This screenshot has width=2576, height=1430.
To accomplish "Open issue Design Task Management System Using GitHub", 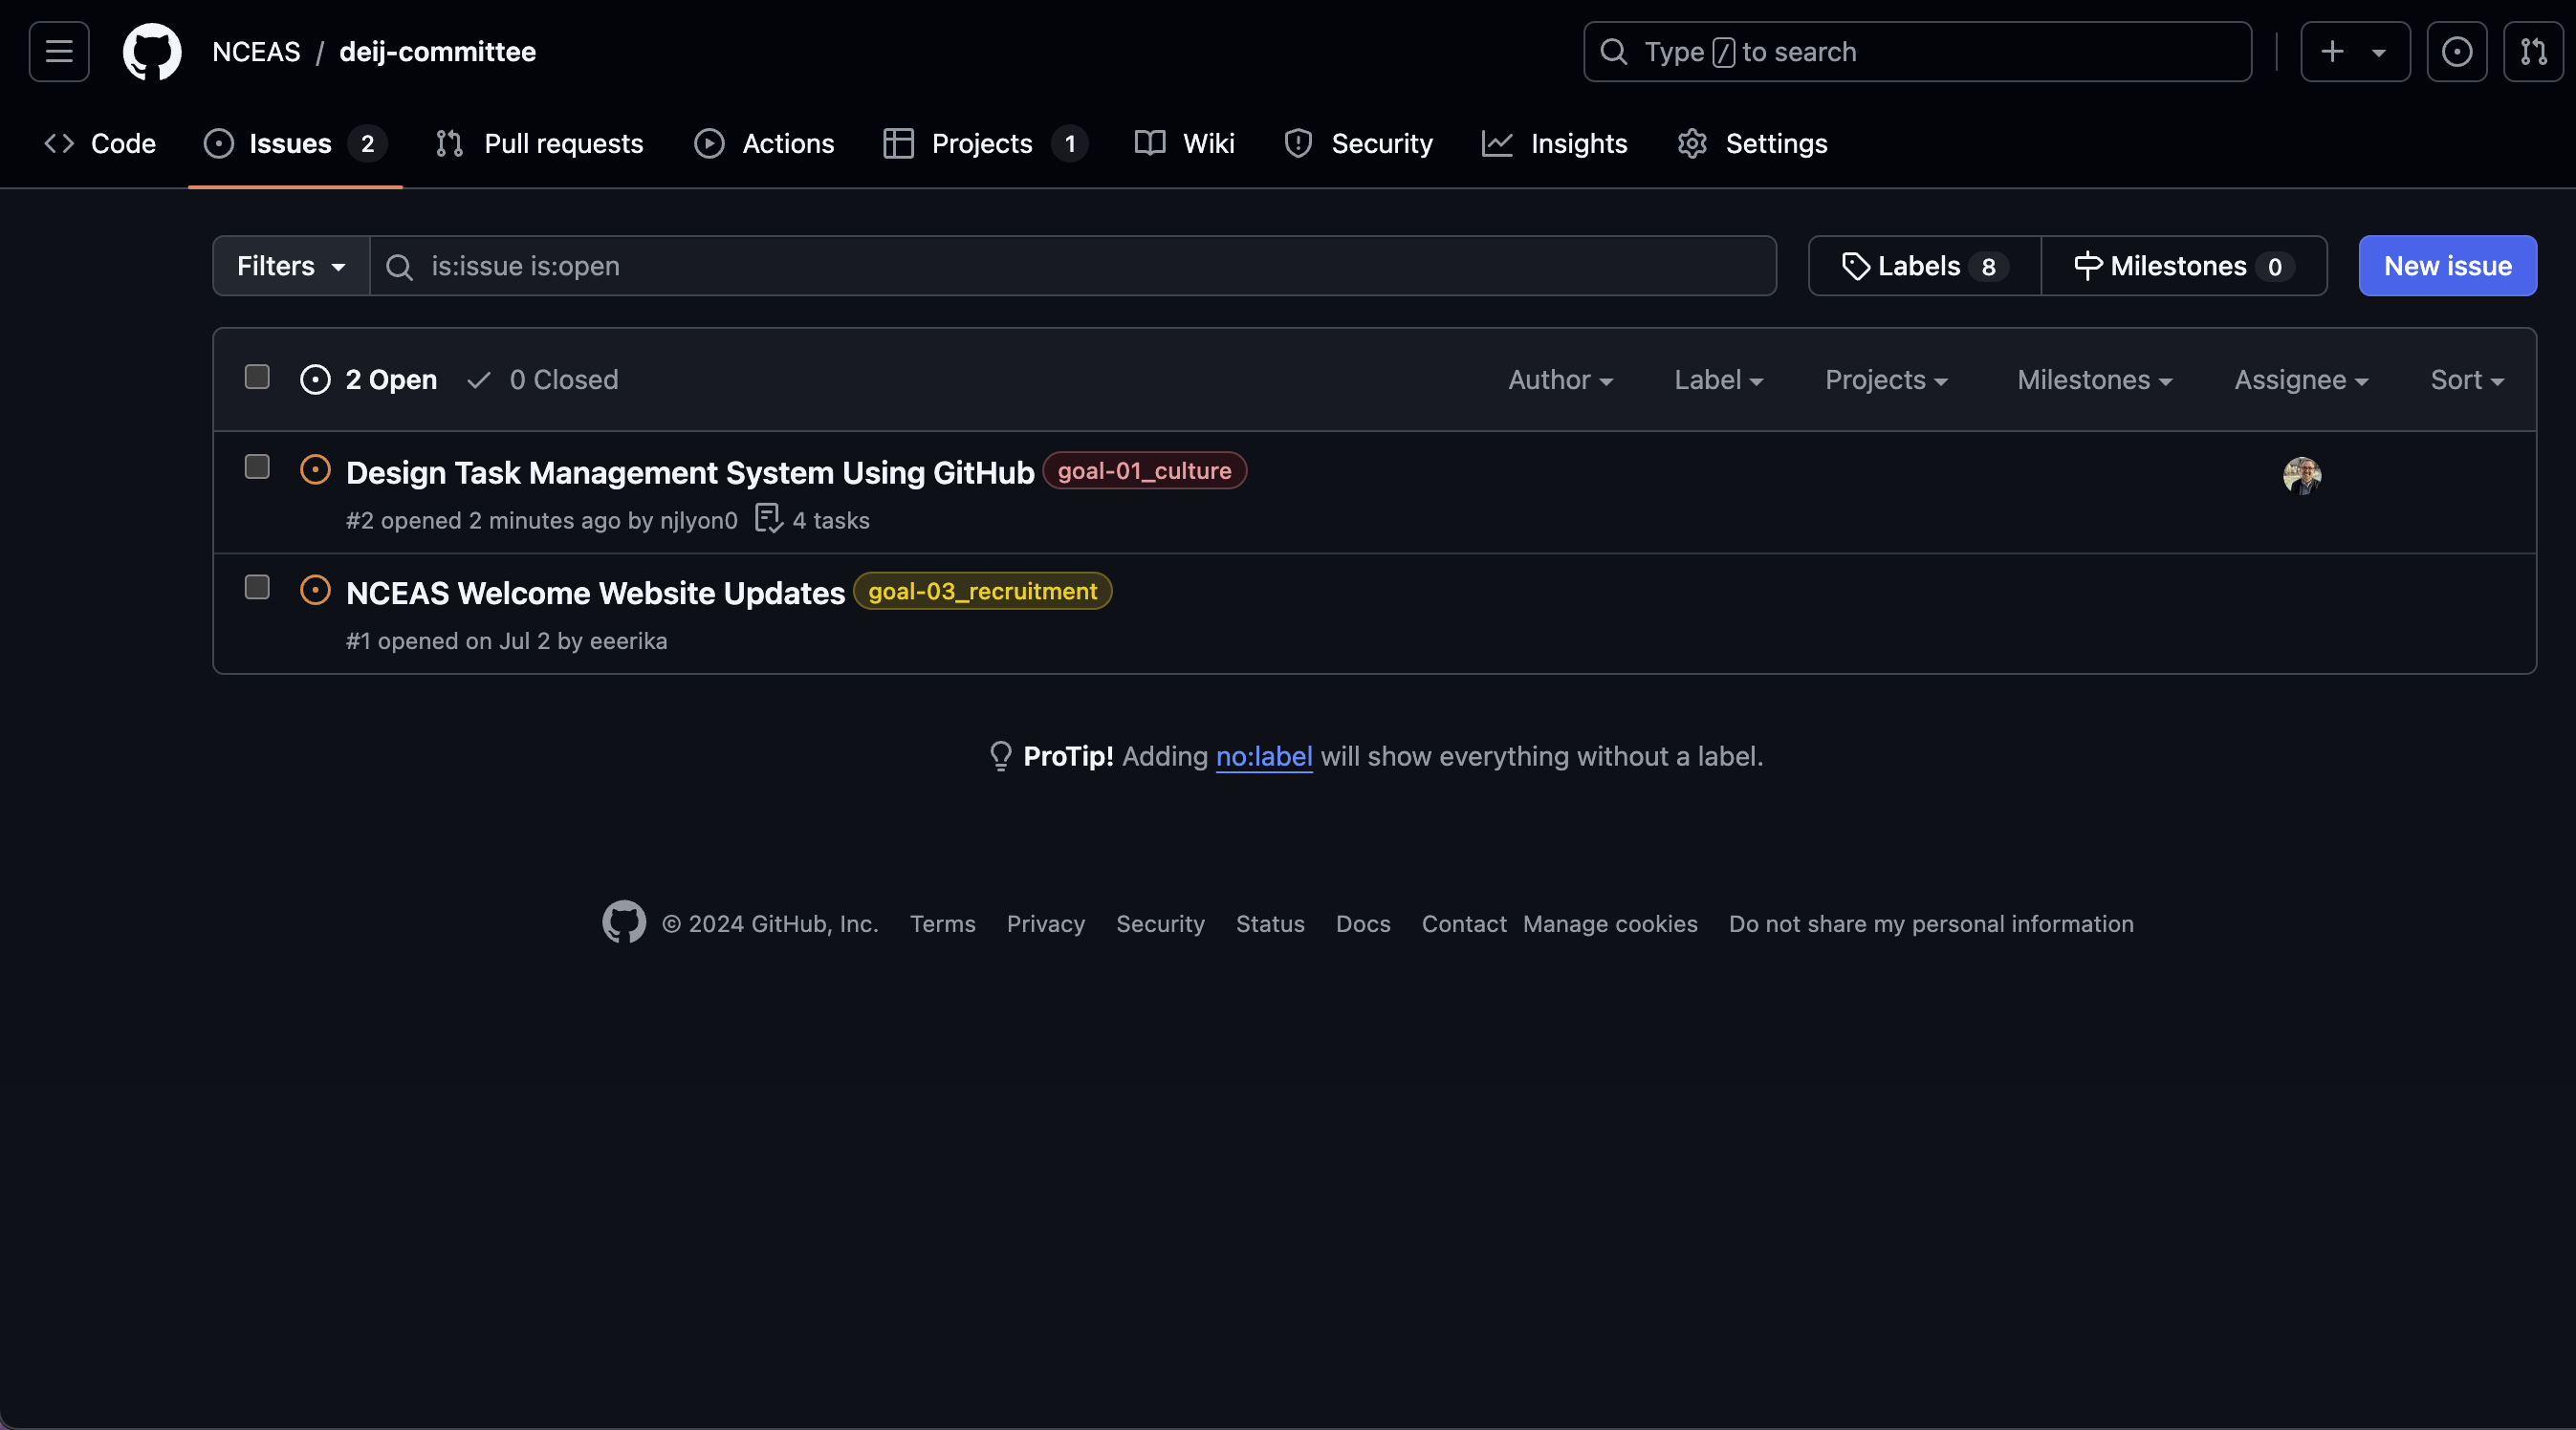I will (690, 472).
